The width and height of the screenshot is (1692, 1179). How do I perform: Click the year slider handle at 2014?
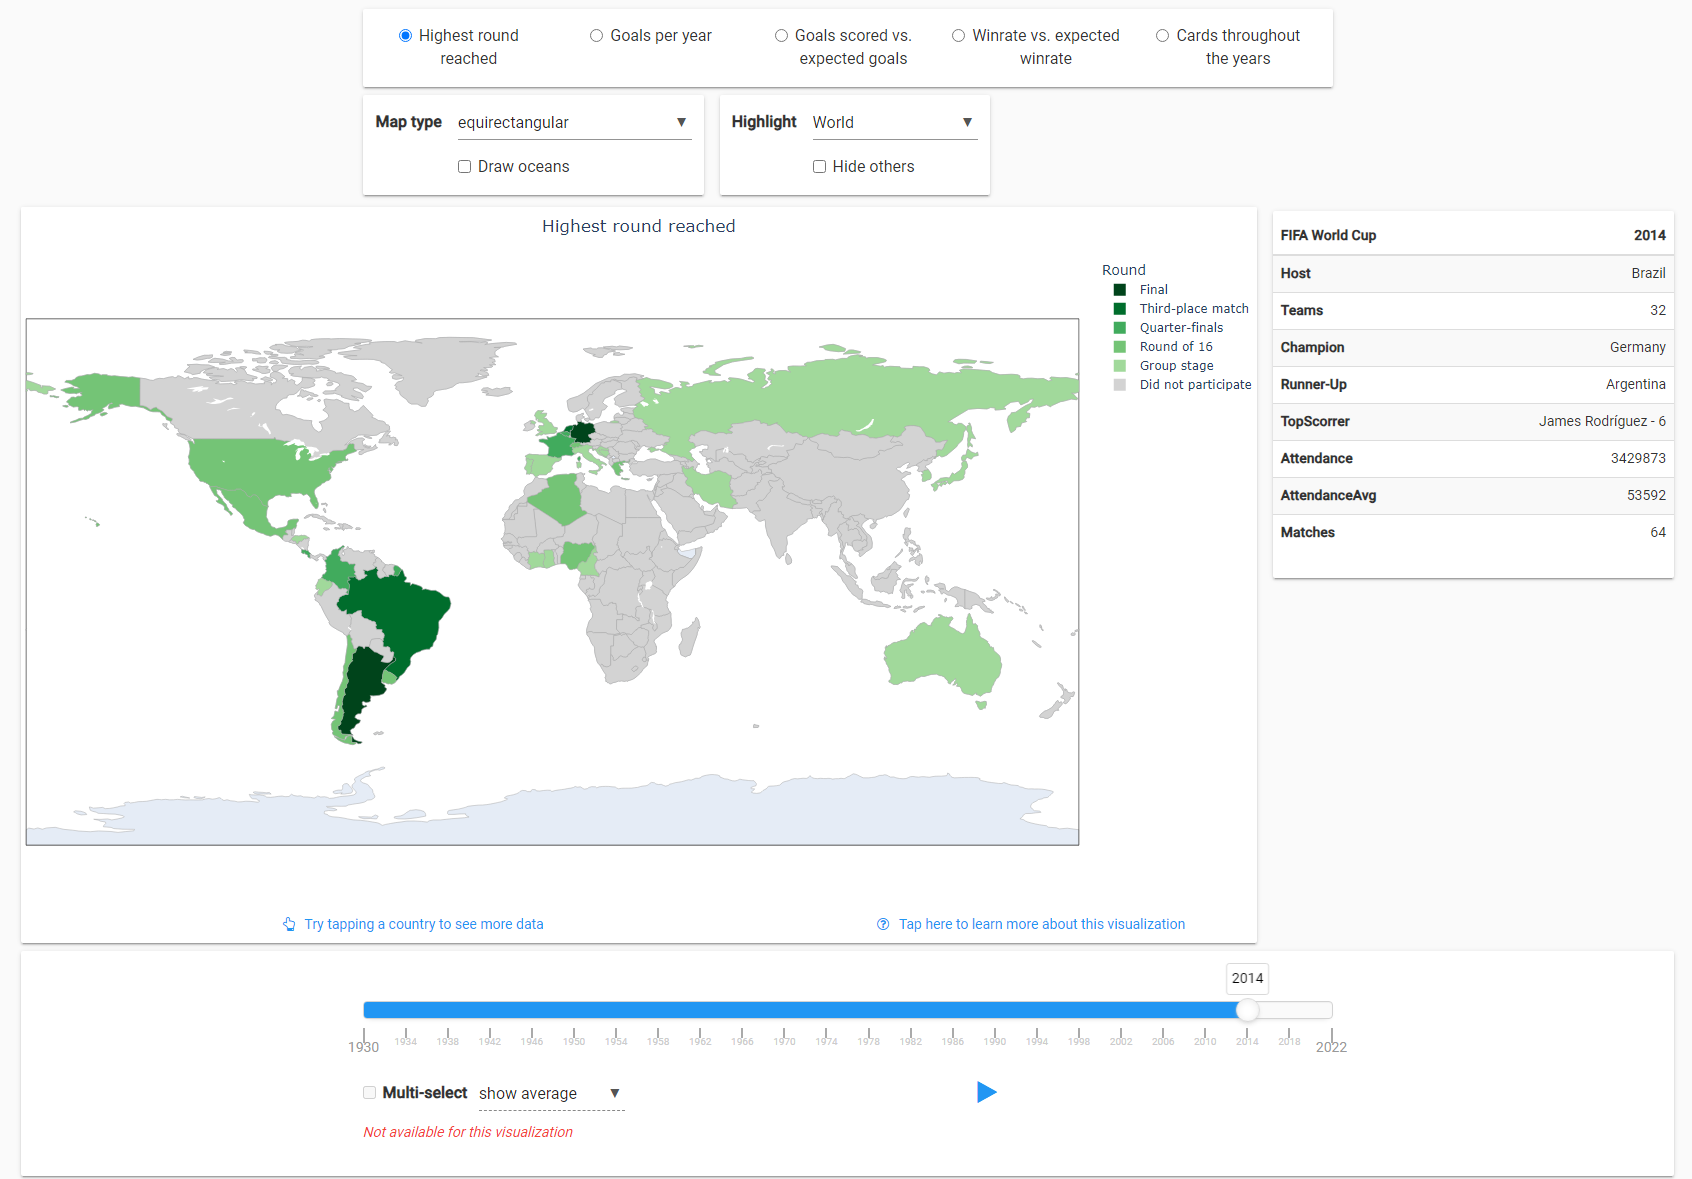1247,1010
